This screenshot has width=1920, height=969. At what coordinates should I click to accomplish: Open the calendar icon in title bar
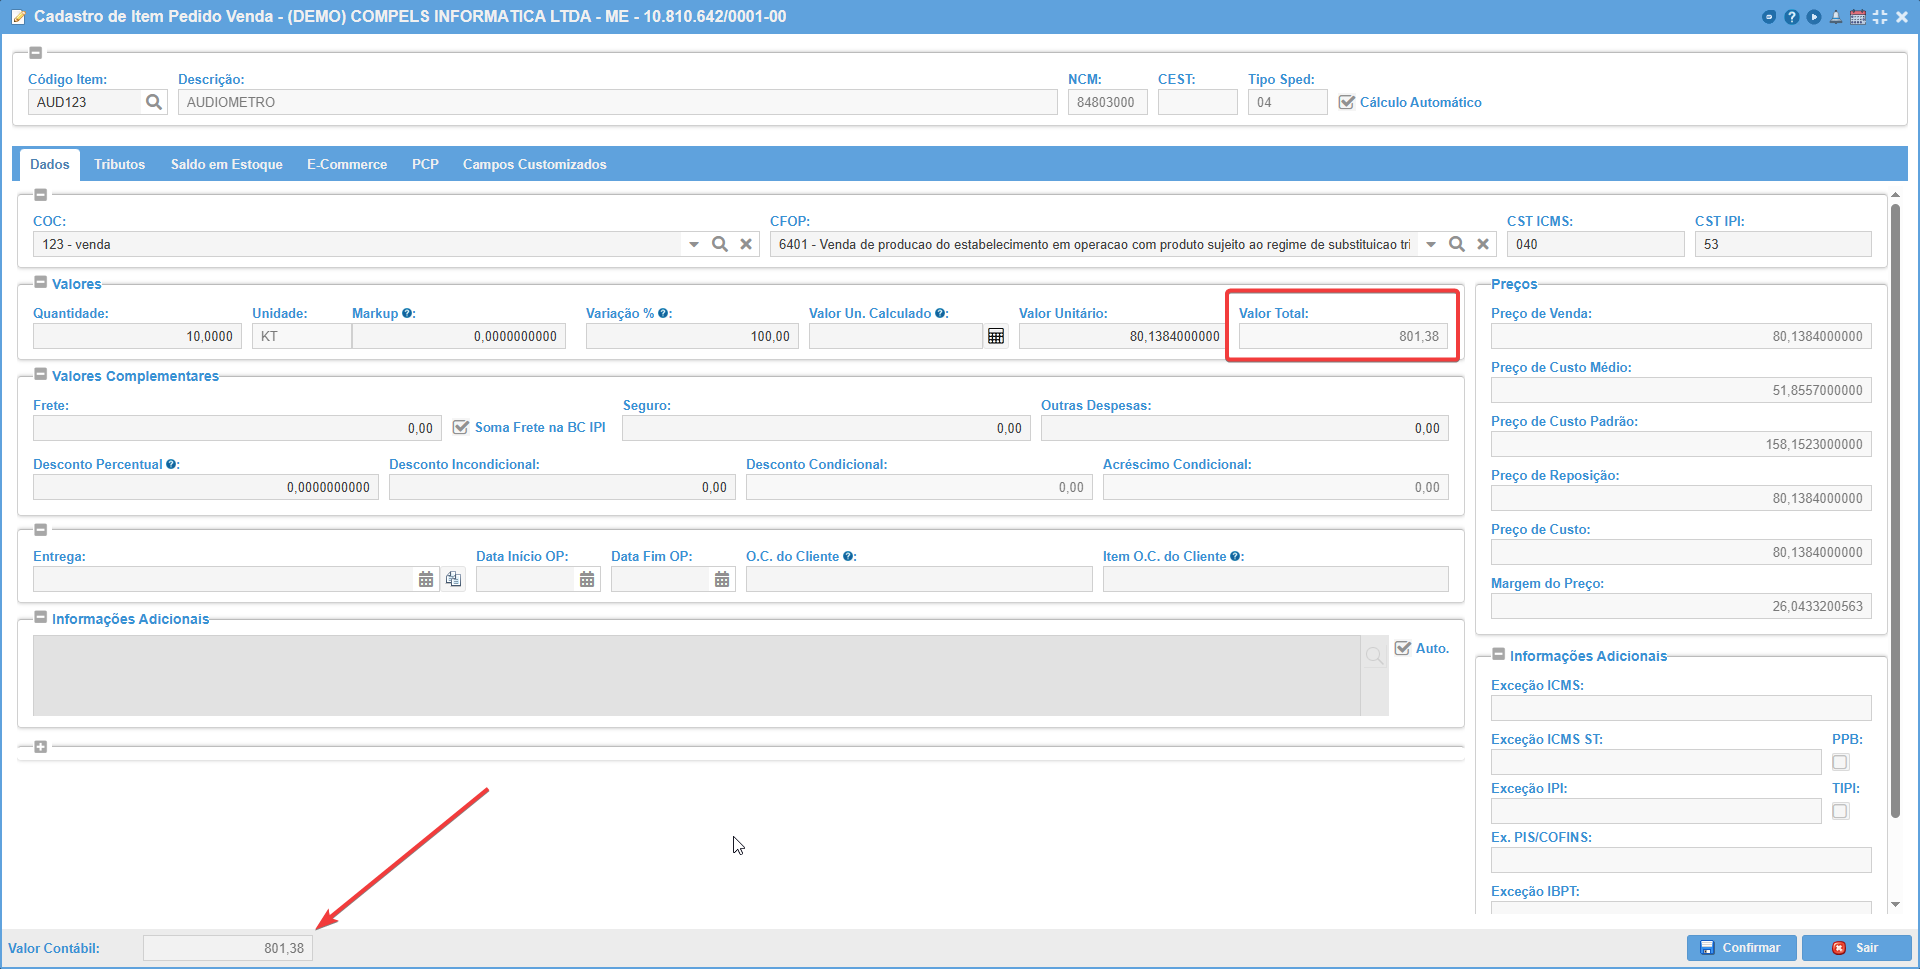(1858, 17)
